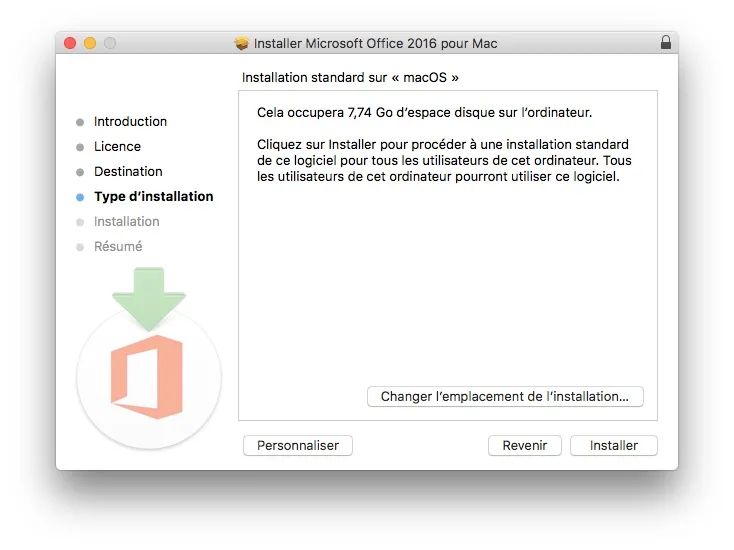Viewport: 734px width, 550px height.
Task: Click the Office logo with green arrow
Action: click(149, 358)
